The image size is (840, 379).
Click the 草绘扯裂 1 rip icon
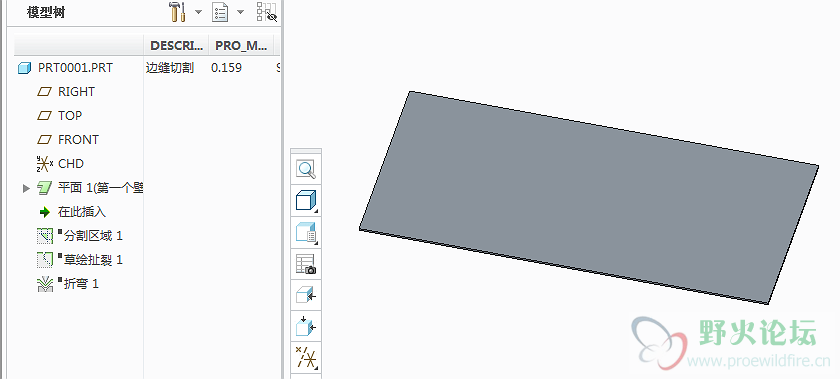44,260
